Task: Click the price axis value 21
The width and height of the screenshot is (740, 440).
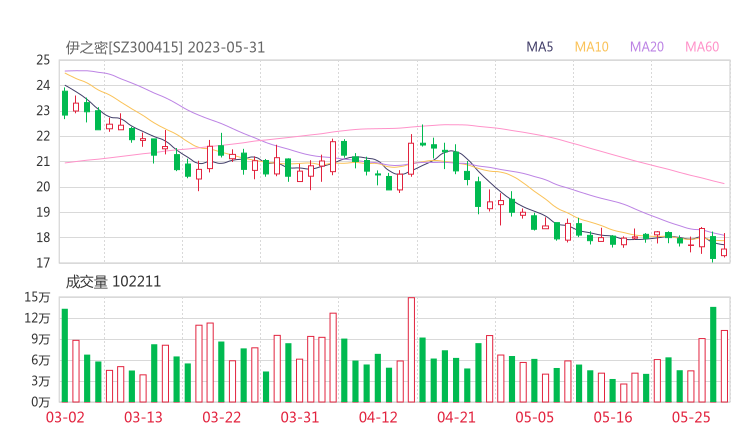Action: click(x=43, y=161)
